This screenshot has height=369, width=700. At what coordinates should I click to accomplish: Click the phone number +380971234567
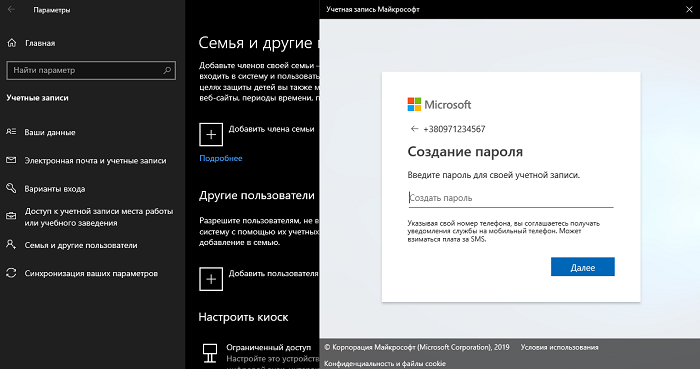coord(454,129)
